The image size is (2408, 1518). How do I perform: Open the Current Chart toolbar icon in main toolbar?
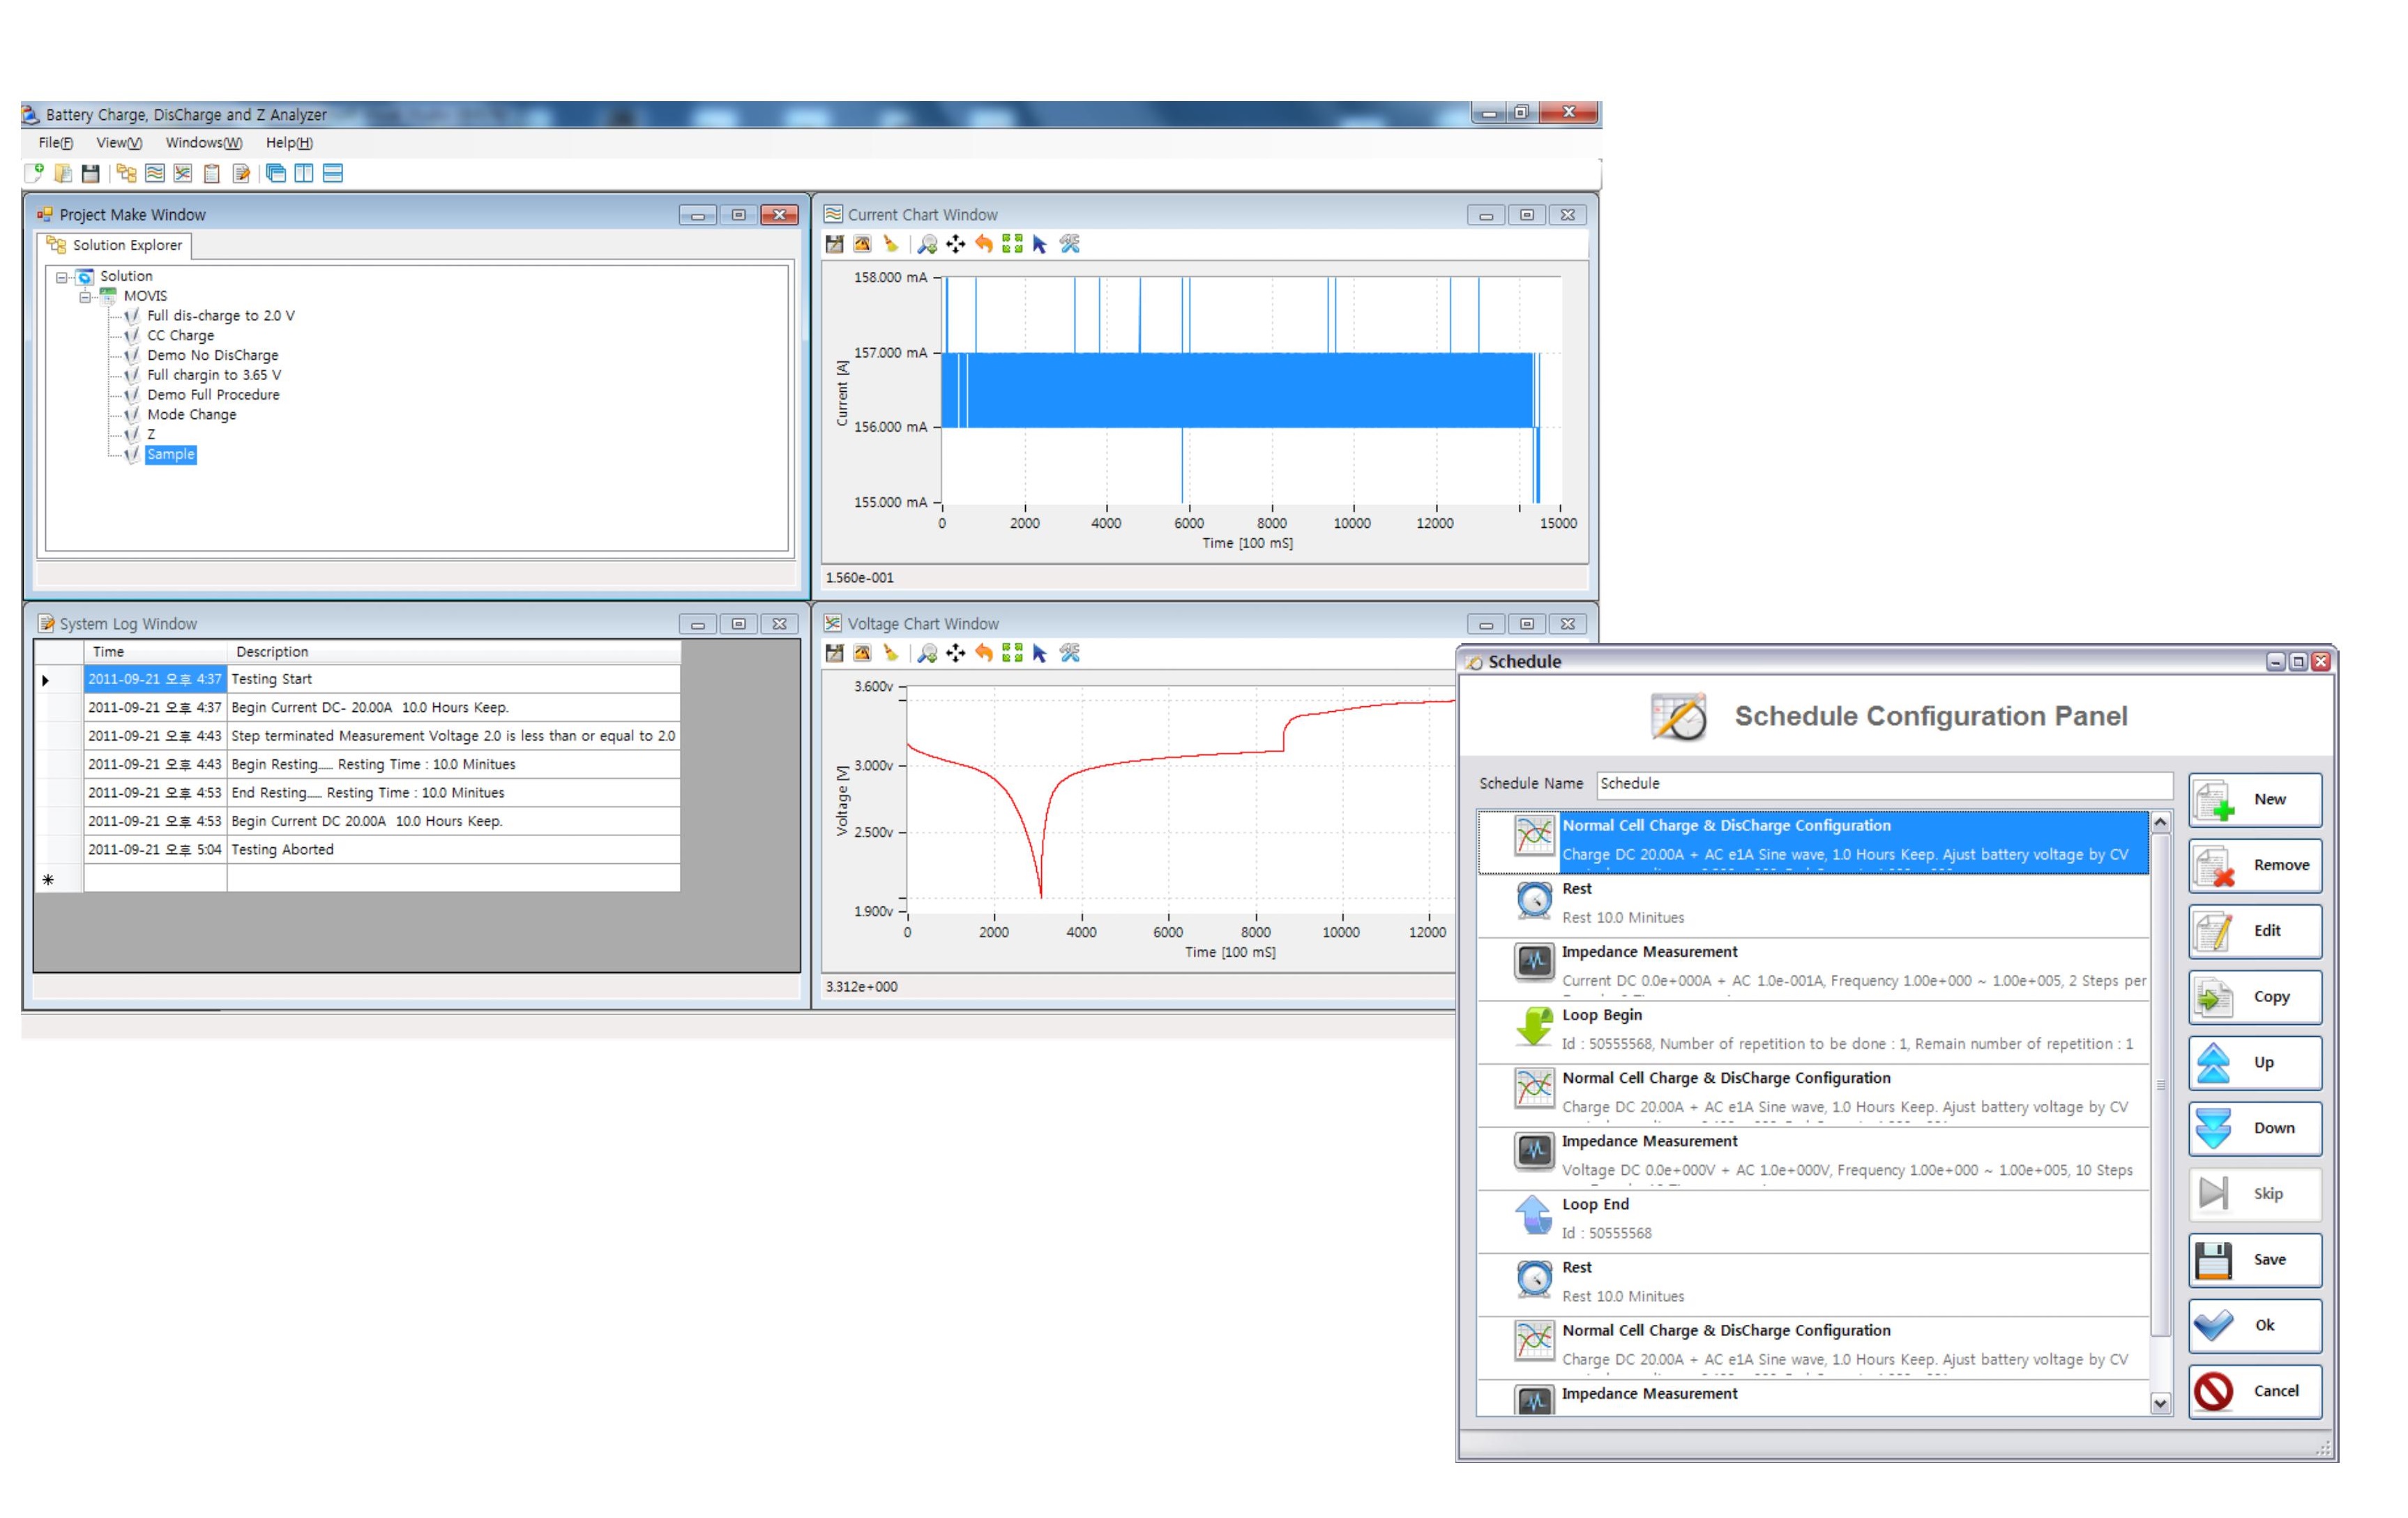tap(155, 173)
